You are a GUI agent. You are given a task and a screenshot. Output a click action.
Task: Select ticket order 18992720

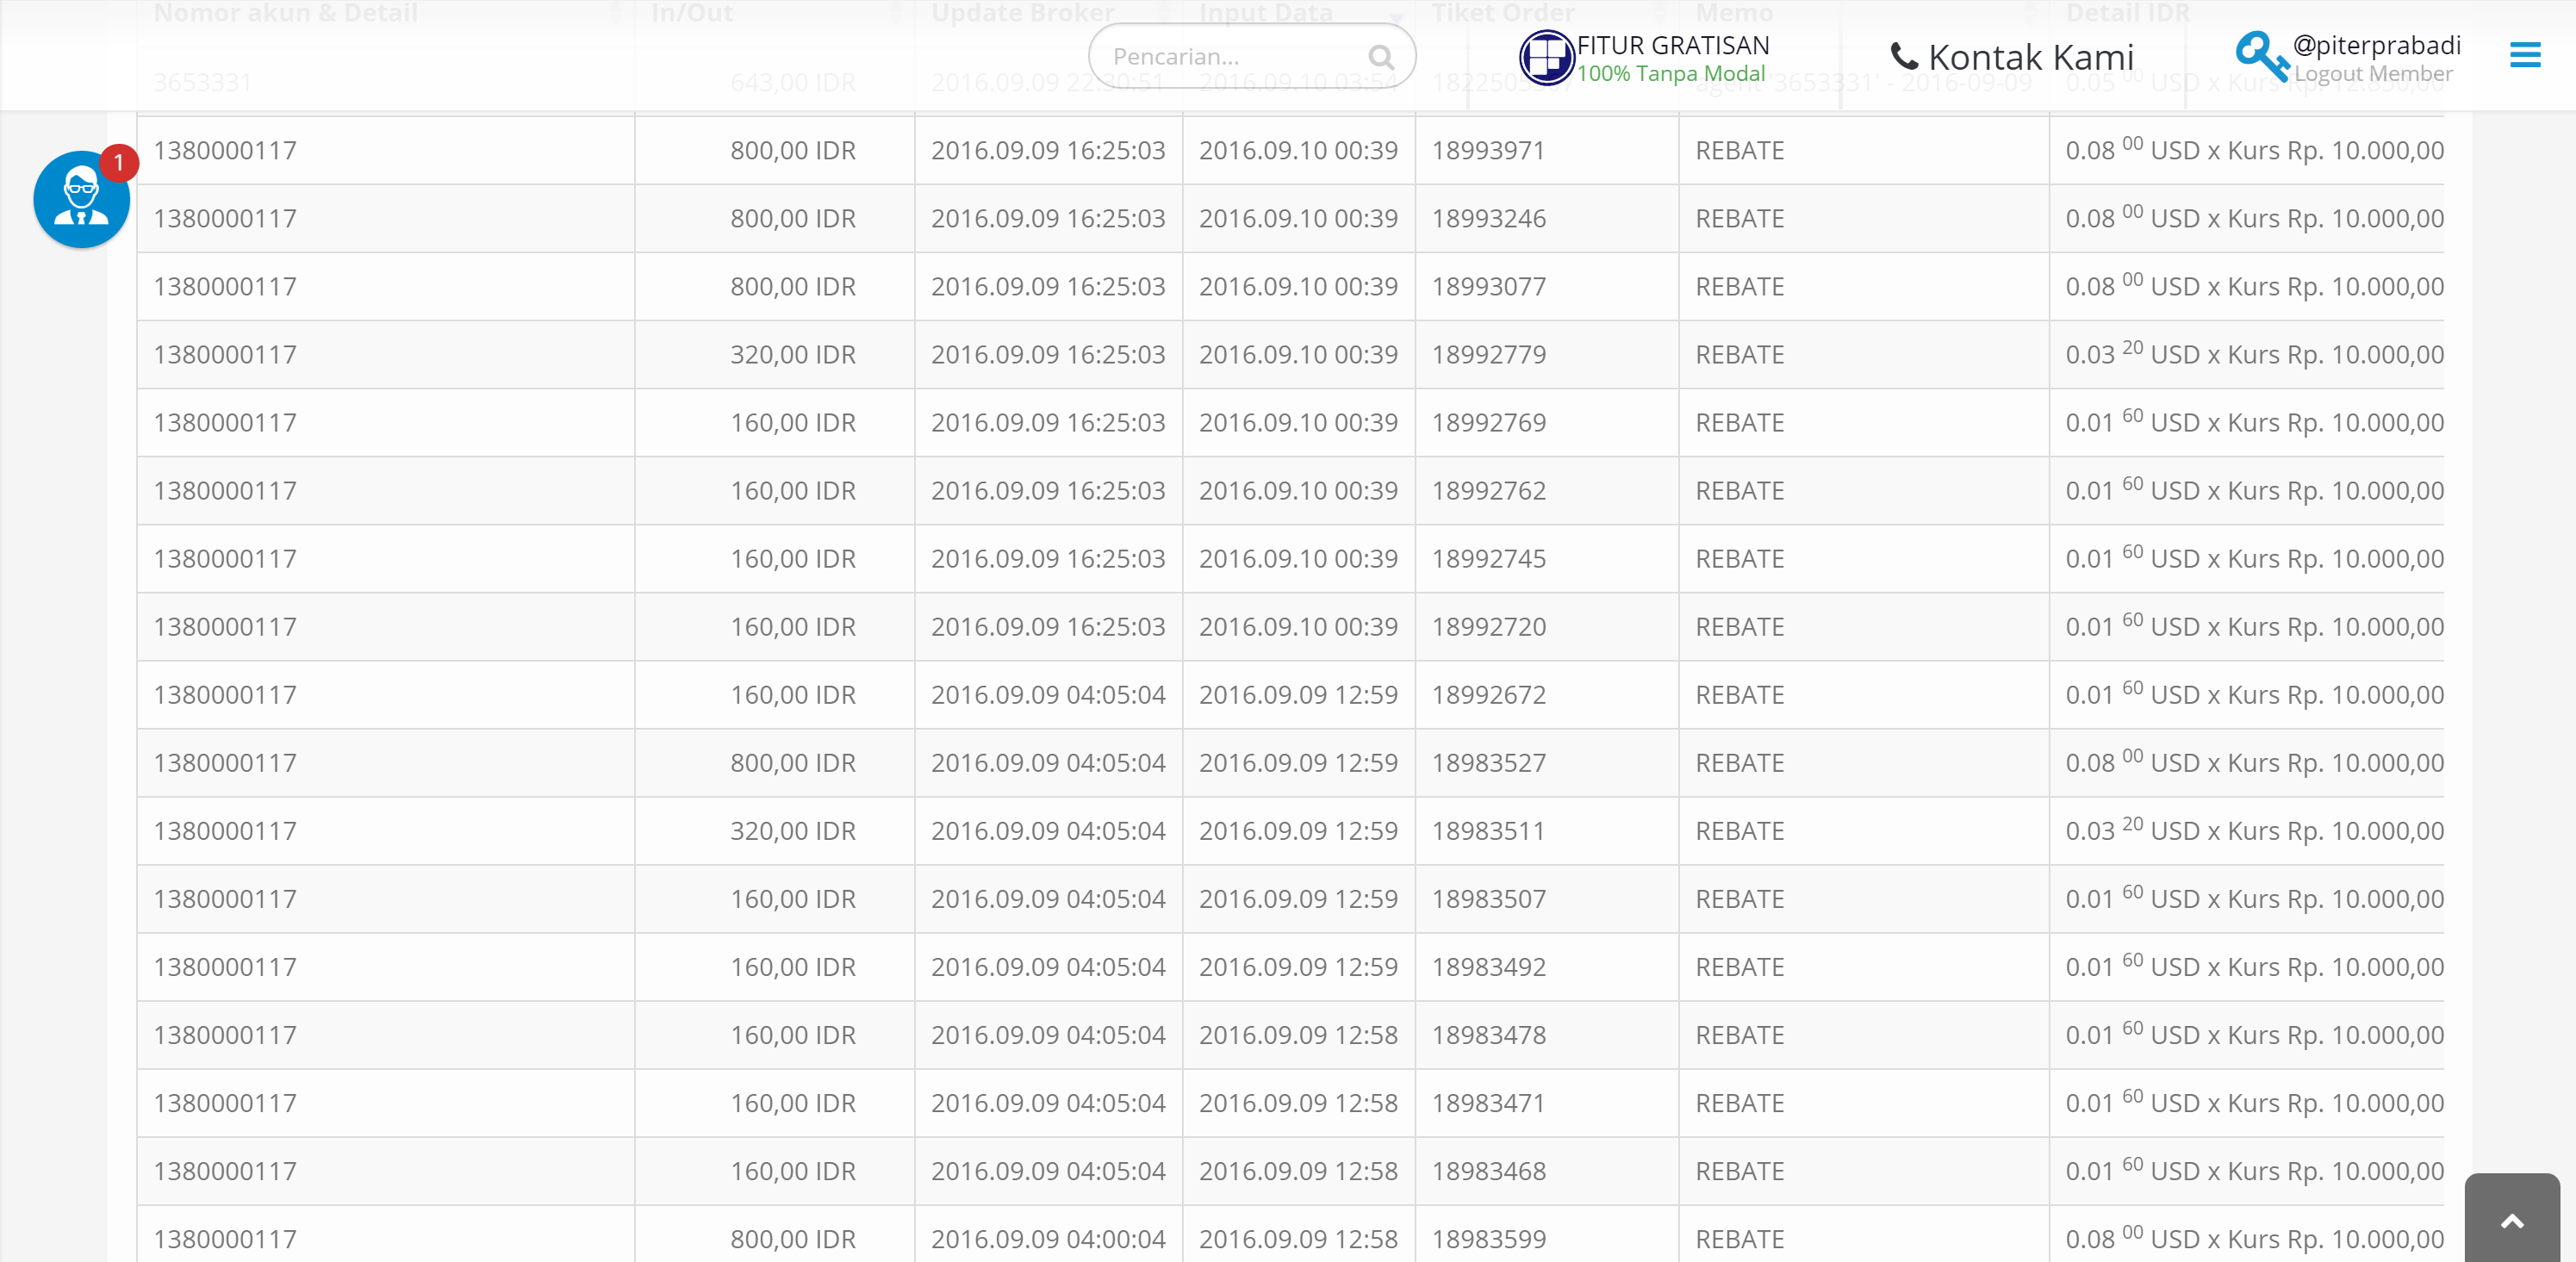[1488, 626]
